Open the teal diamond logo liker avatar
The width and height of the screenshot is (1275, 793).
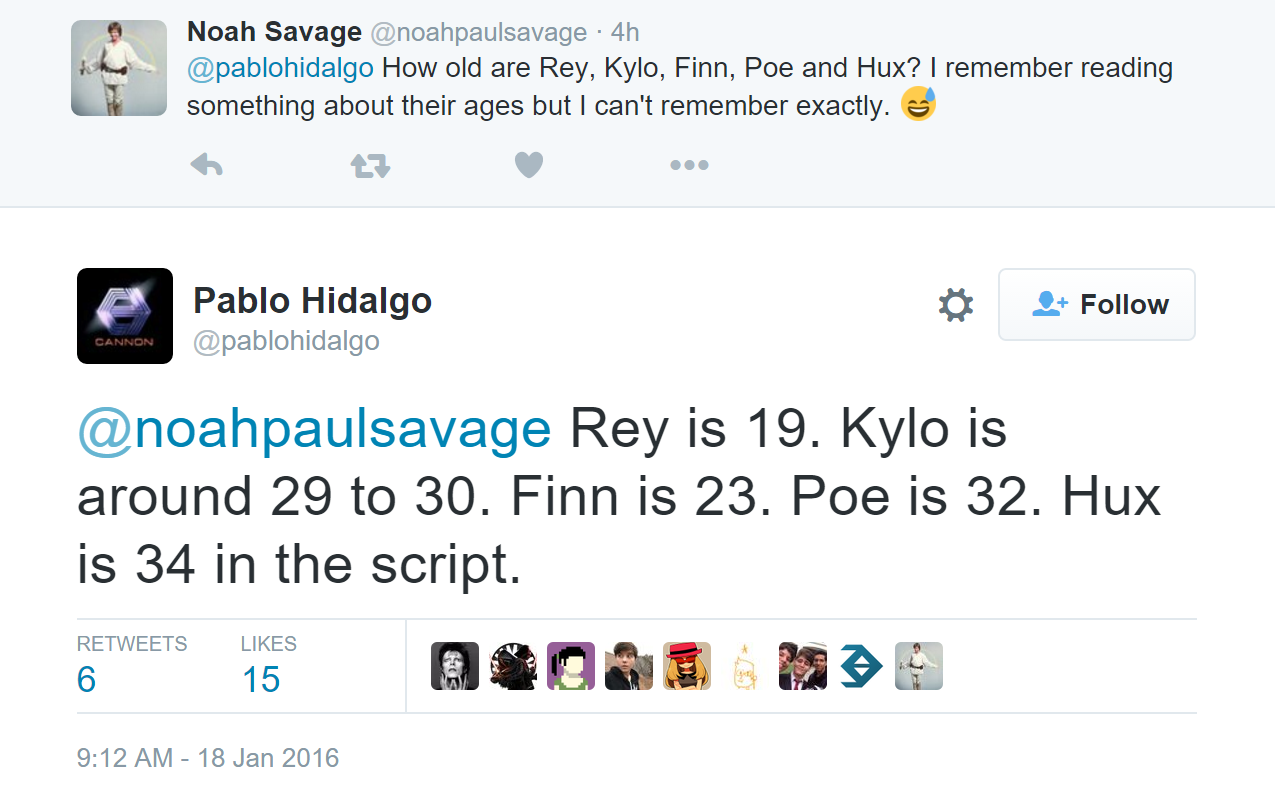tap(861, 666)
